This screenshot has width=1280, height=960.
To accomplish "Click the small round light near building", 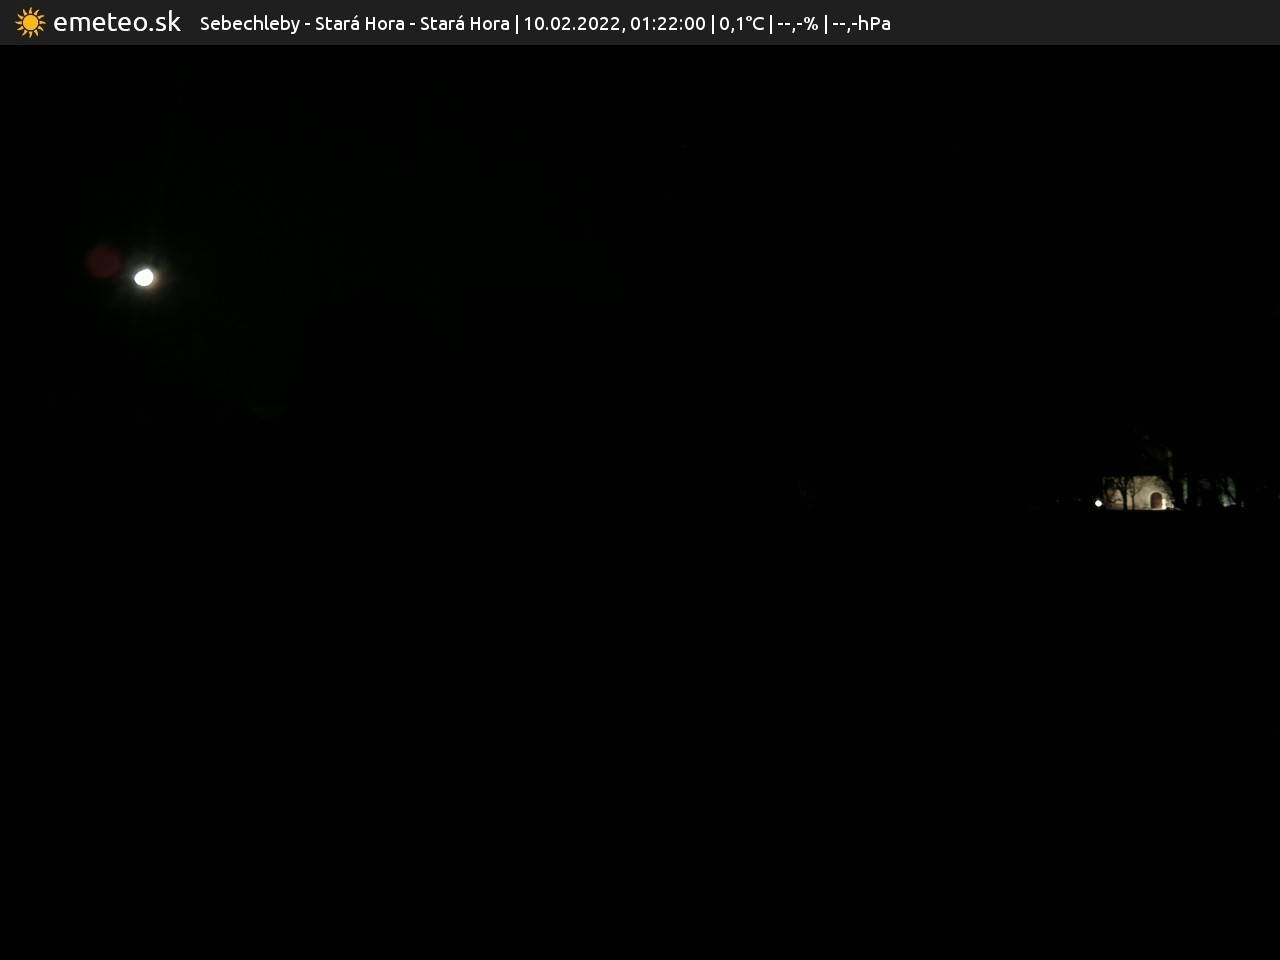I will coord(1098,503).
